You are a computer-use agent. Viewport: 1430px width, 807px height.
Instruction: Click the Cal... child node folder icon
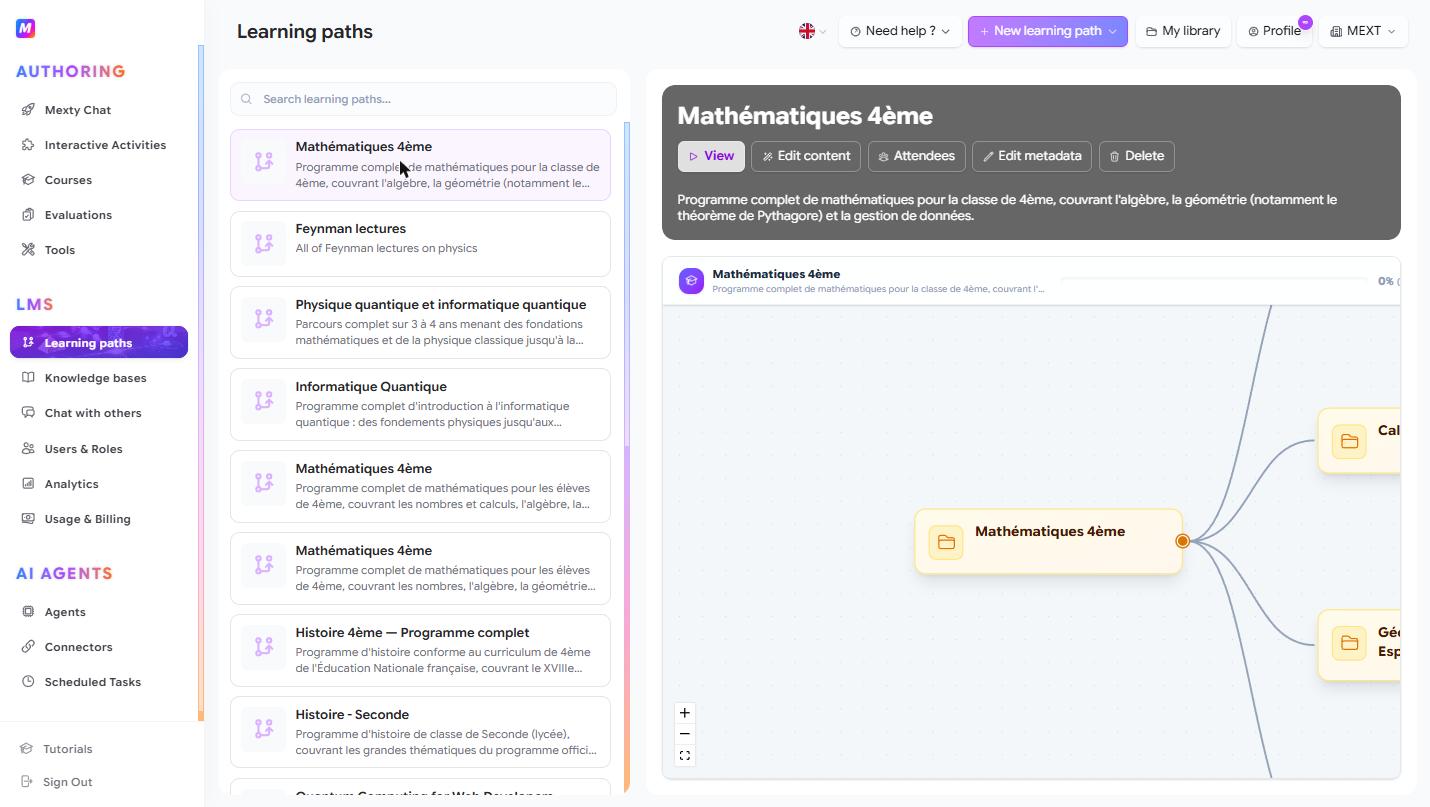click(x=1349, y=441)
